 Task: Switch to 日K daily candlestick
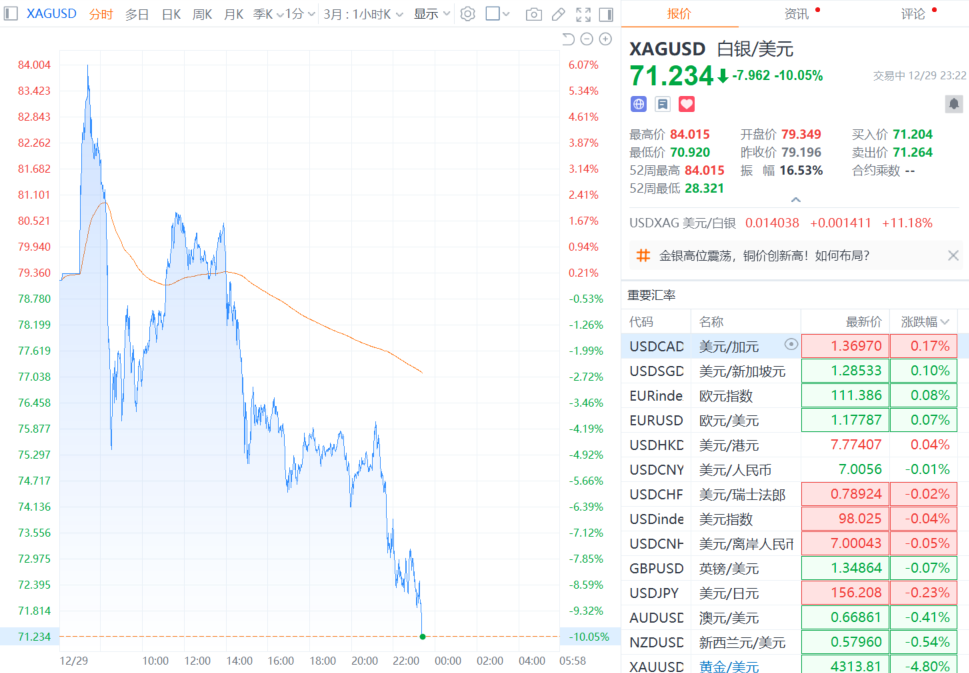coord(171,14)
